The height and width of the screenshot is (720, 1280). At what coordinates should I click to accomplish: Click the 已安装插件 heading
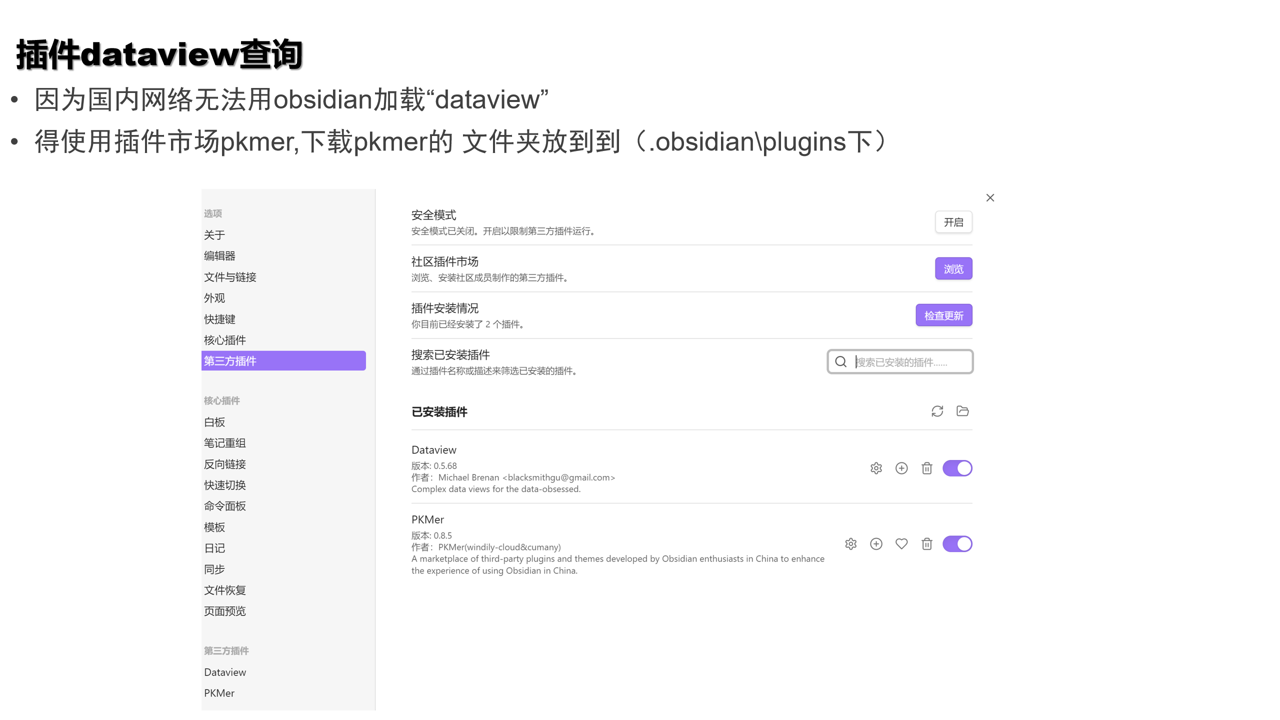click(439, 412)
